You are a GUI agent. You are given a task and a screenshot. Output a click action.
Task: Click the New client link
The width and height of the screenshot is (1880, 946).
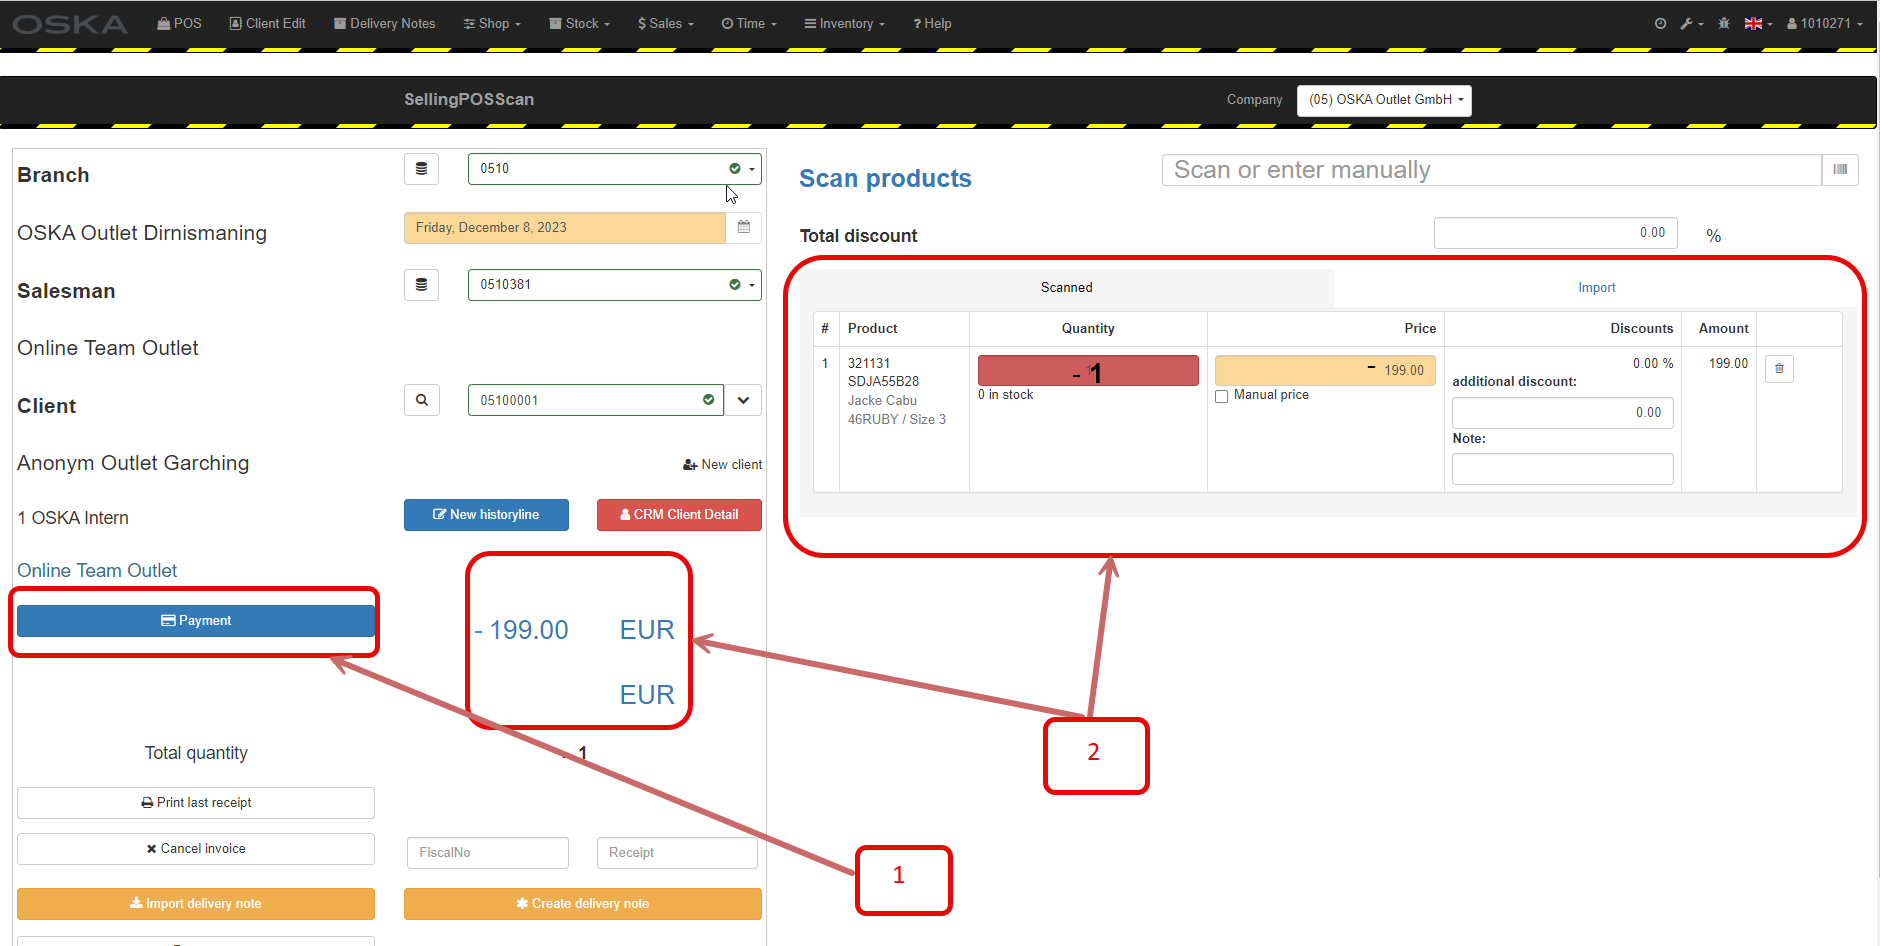click(722, 465)
